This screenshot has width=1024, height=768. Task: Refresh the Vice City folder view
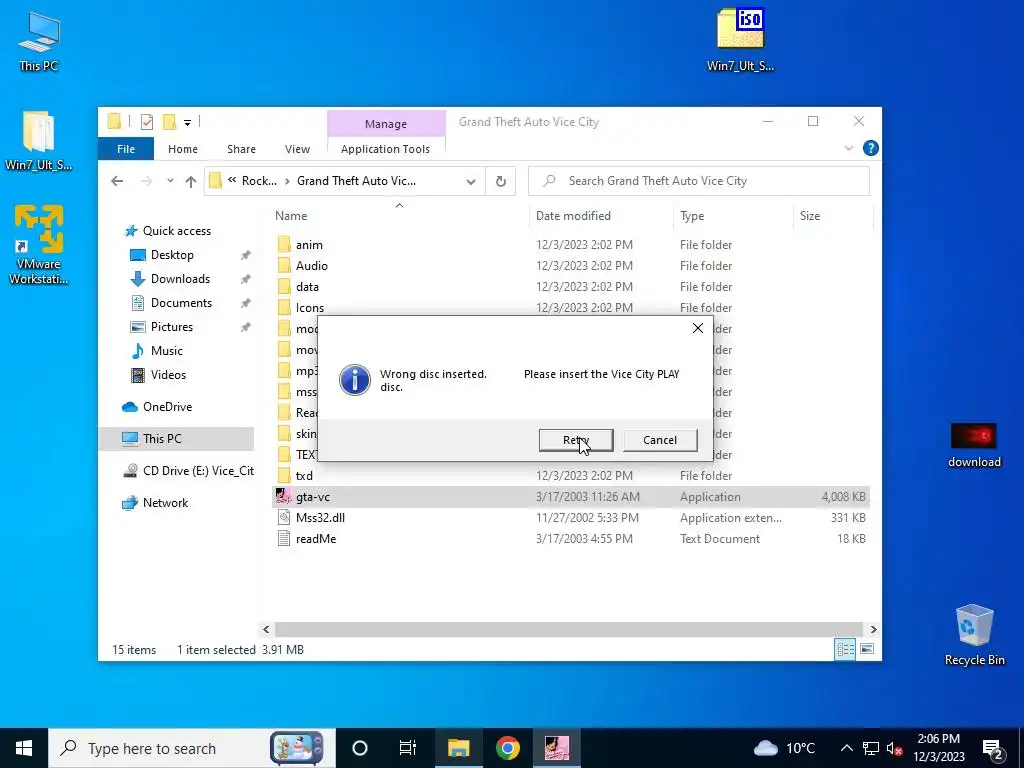501,182
